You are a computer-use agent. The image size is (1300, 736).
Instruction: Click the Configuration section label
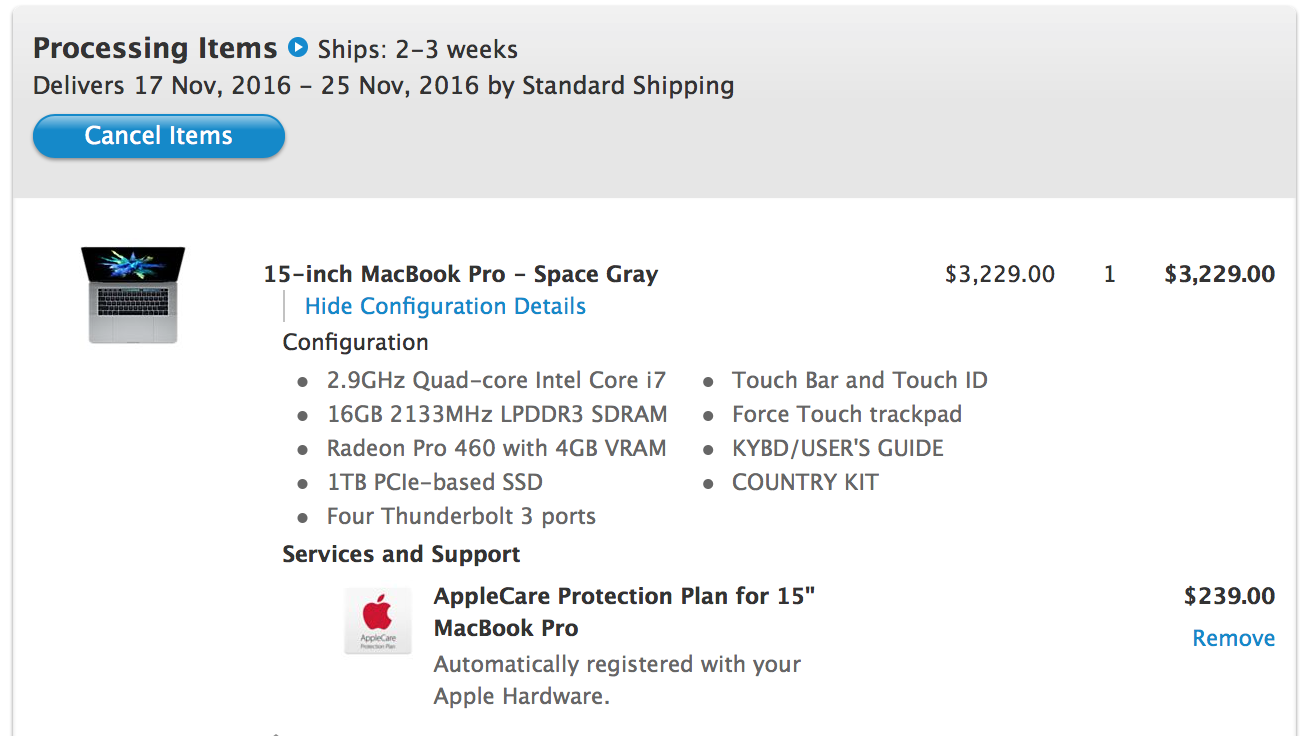pos(355,342)
